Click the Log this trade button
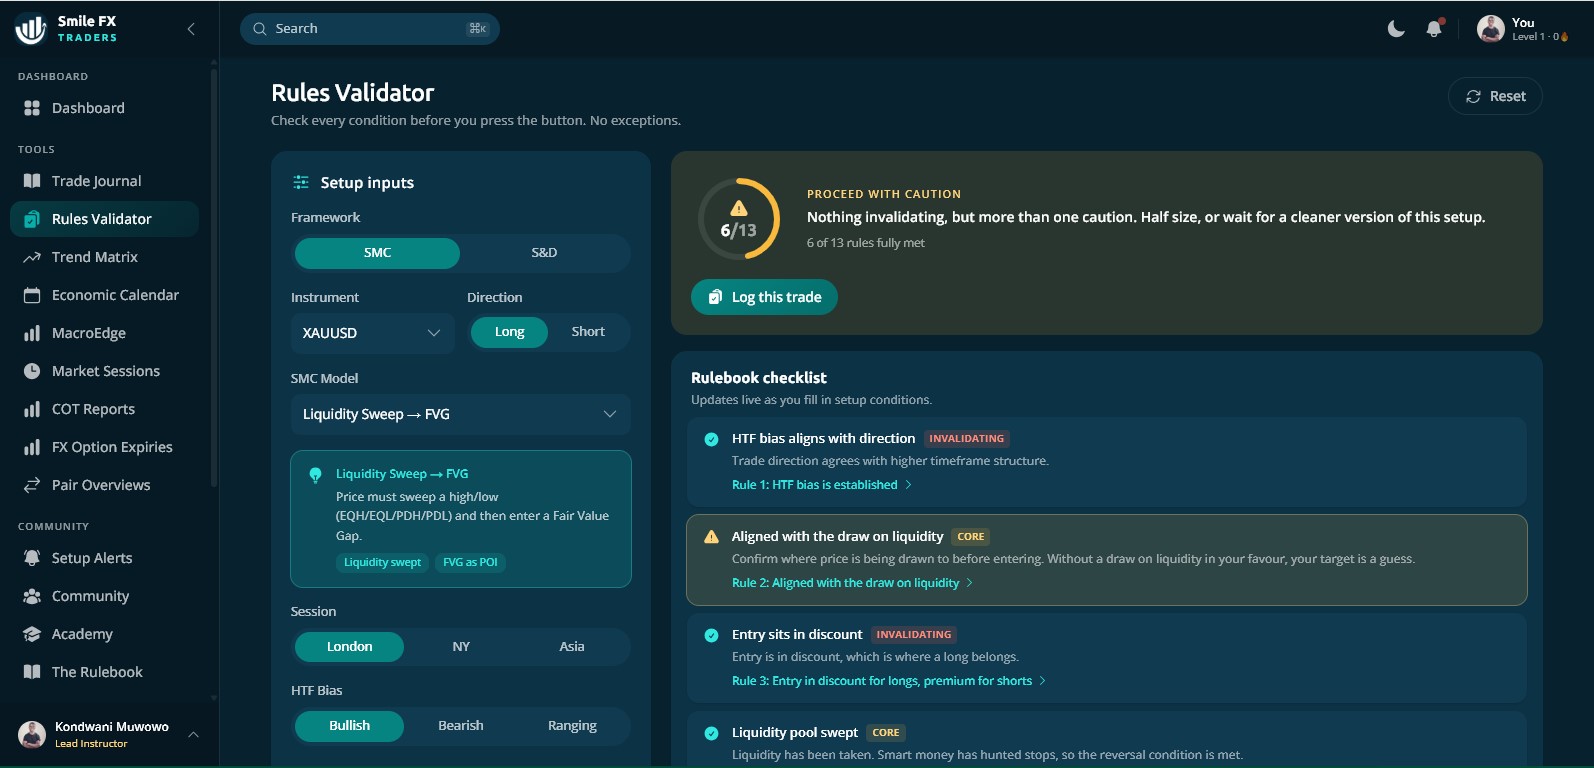Screen dimensions: 1594x768 pyautogui.click(x=764, y=297)
